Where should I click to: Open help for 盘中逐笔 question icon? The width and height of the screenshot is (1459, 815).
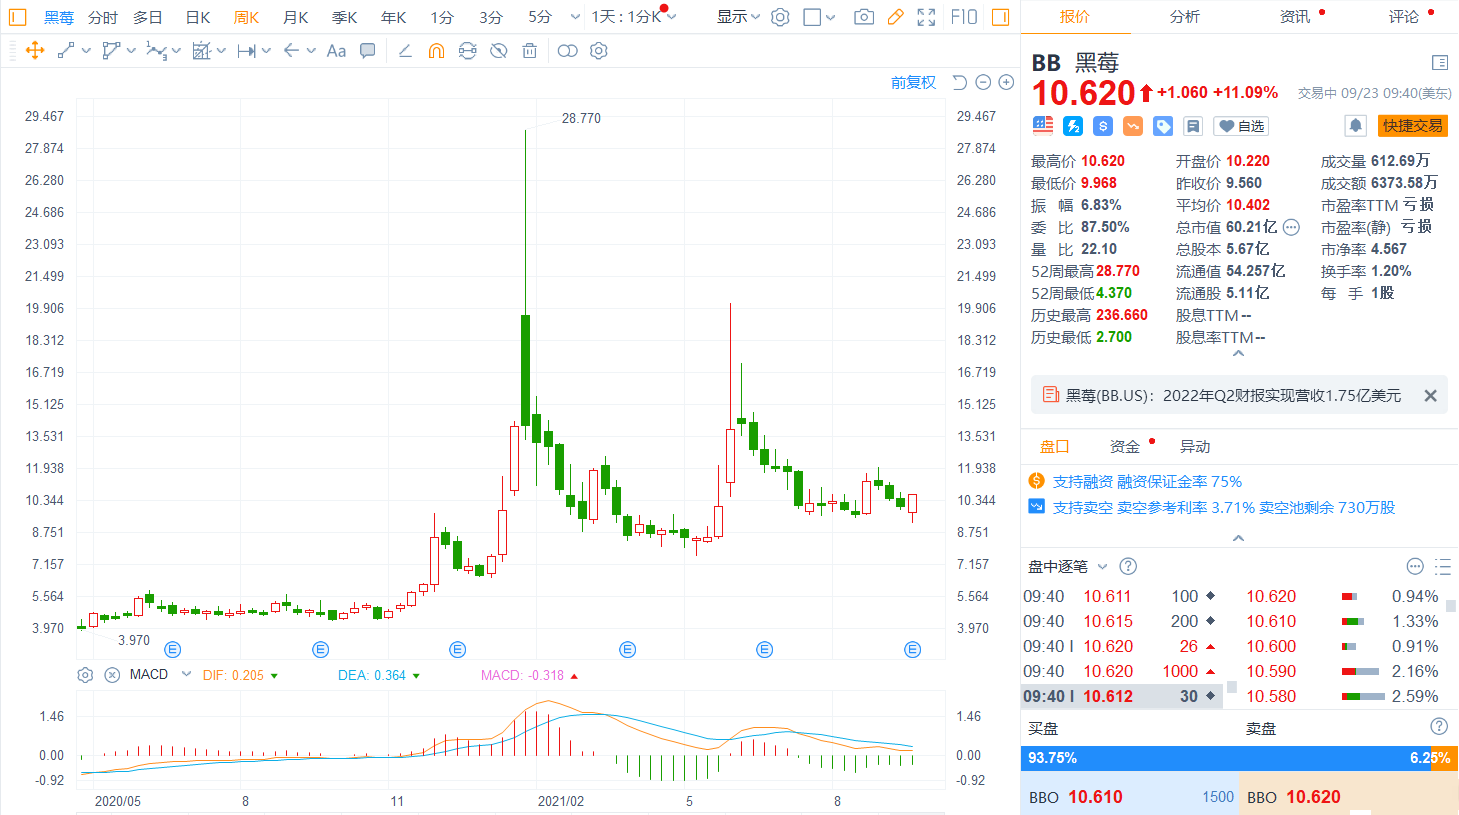[x=1128, y=567]
